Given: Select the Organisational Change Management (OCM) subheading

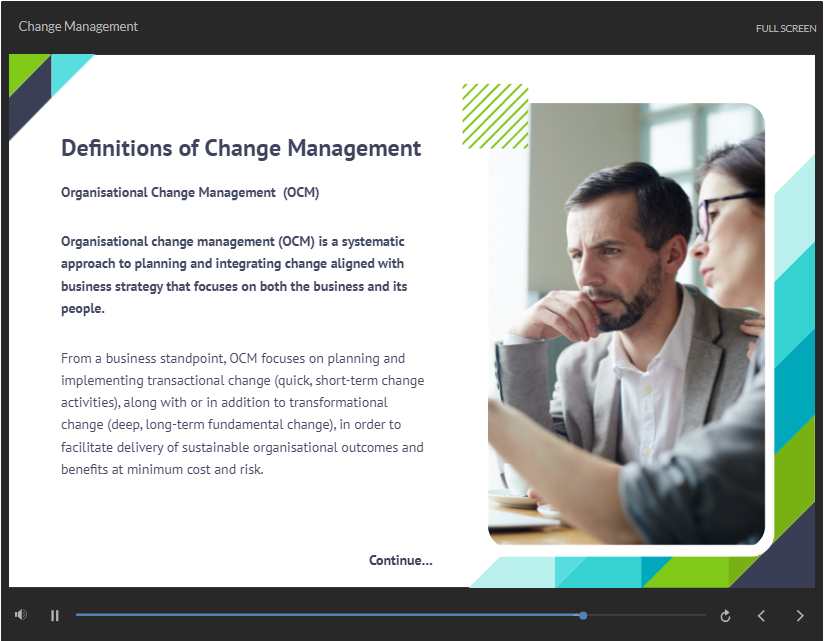Looking at the screenshot, I should pos(190,193).
